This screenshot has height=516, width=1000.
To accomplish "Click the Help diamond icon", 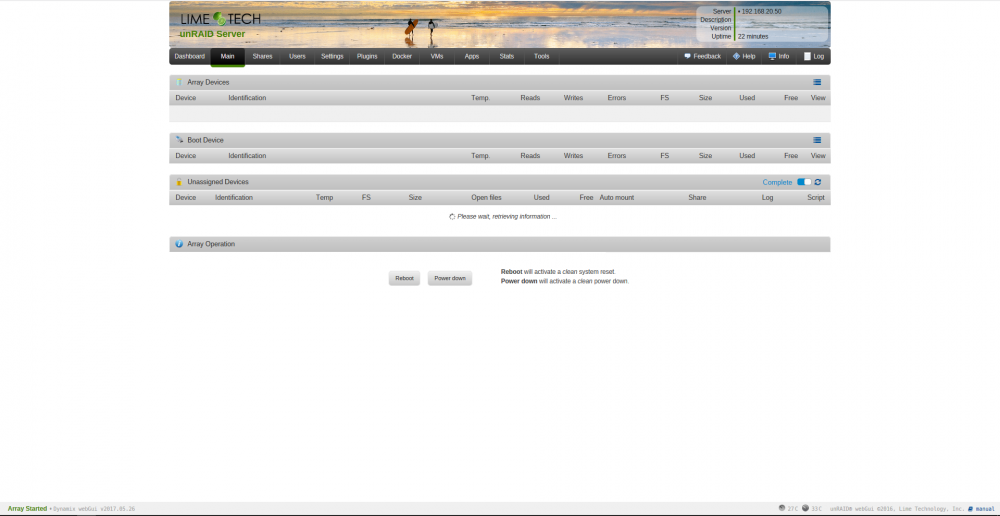I will coord(736,56).
